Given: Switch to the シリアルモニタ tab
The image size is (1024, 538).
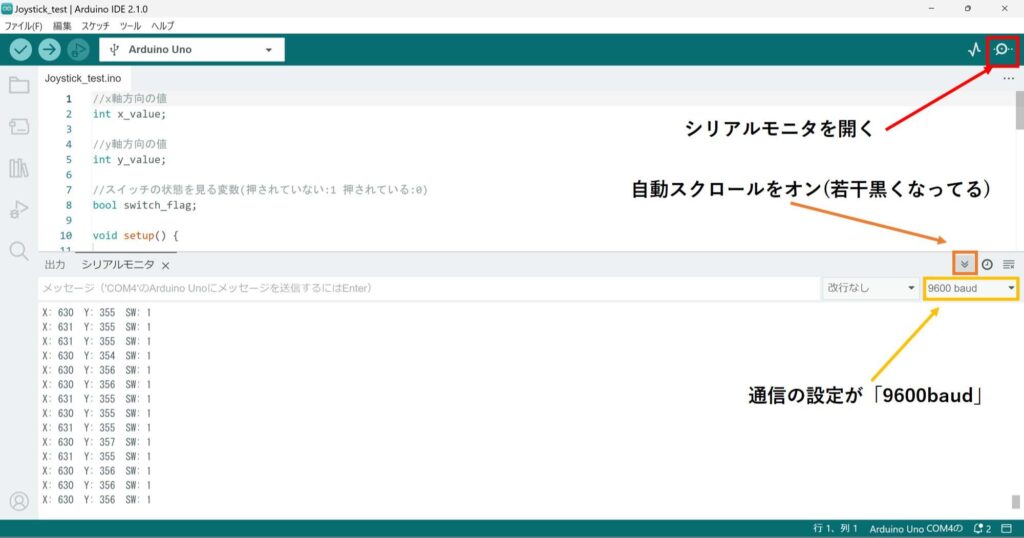Looking at the screenshot, I should point(118,264).
